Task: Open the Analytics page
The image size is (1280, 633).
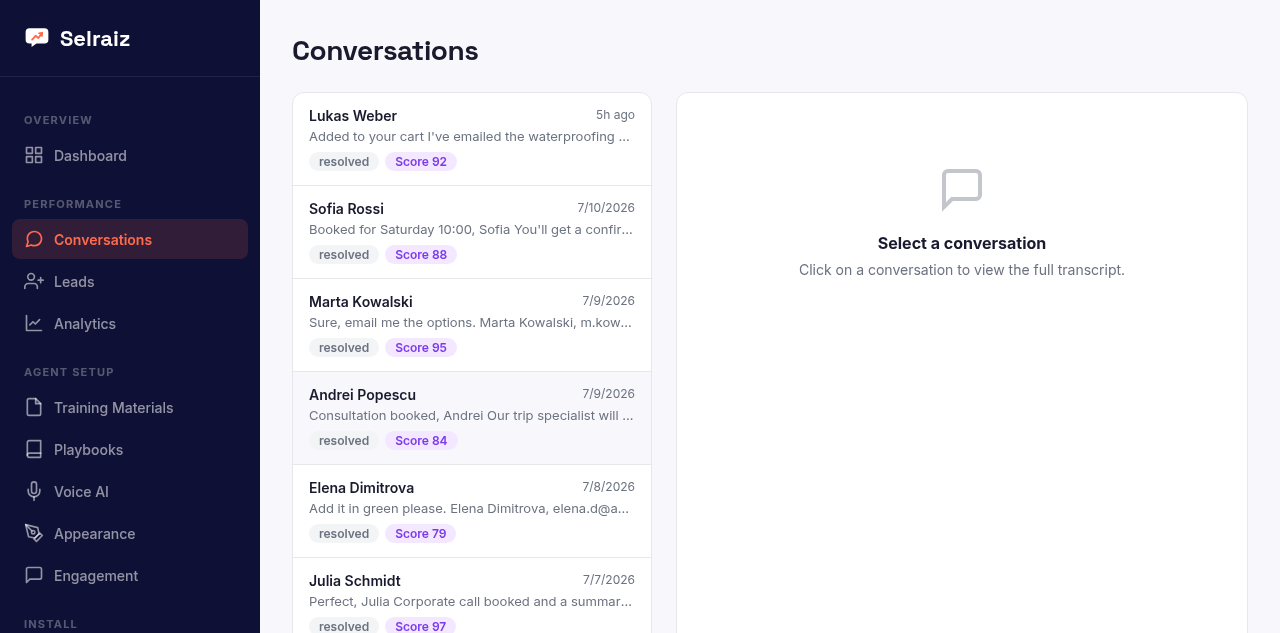Action: 130,323
